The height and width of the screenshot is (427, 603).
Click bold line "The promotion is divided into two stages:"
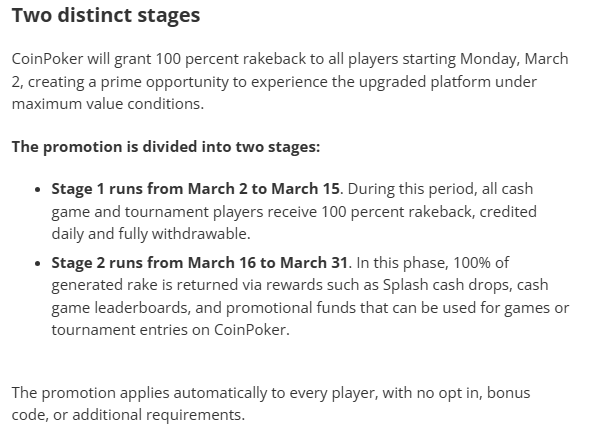(166, 146)
